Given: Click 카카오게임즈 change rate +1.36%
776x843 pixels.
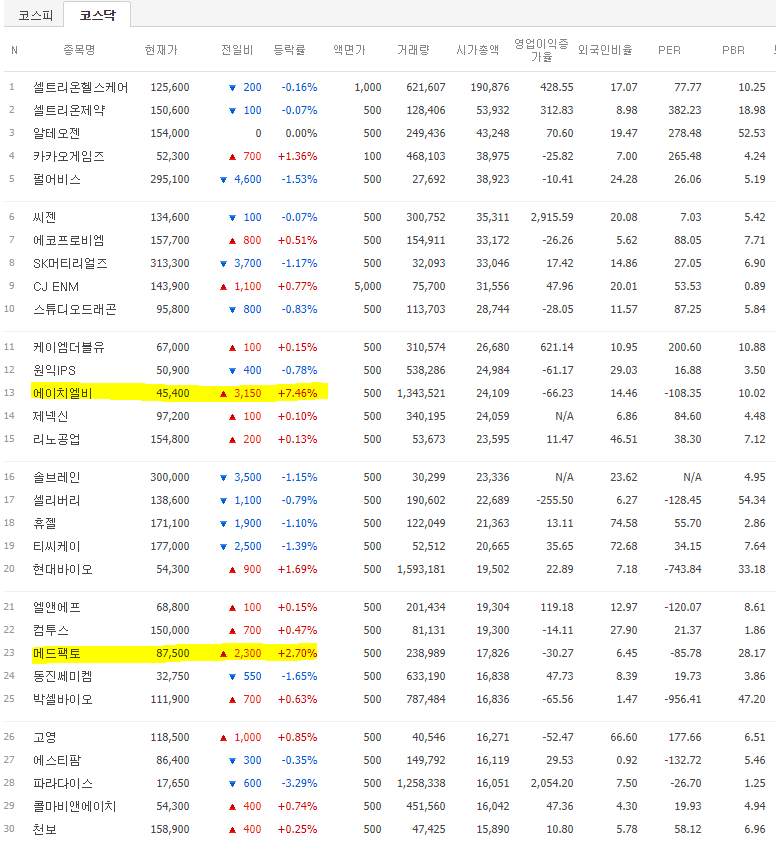Looking at the screenshot, I should (297, 156).
